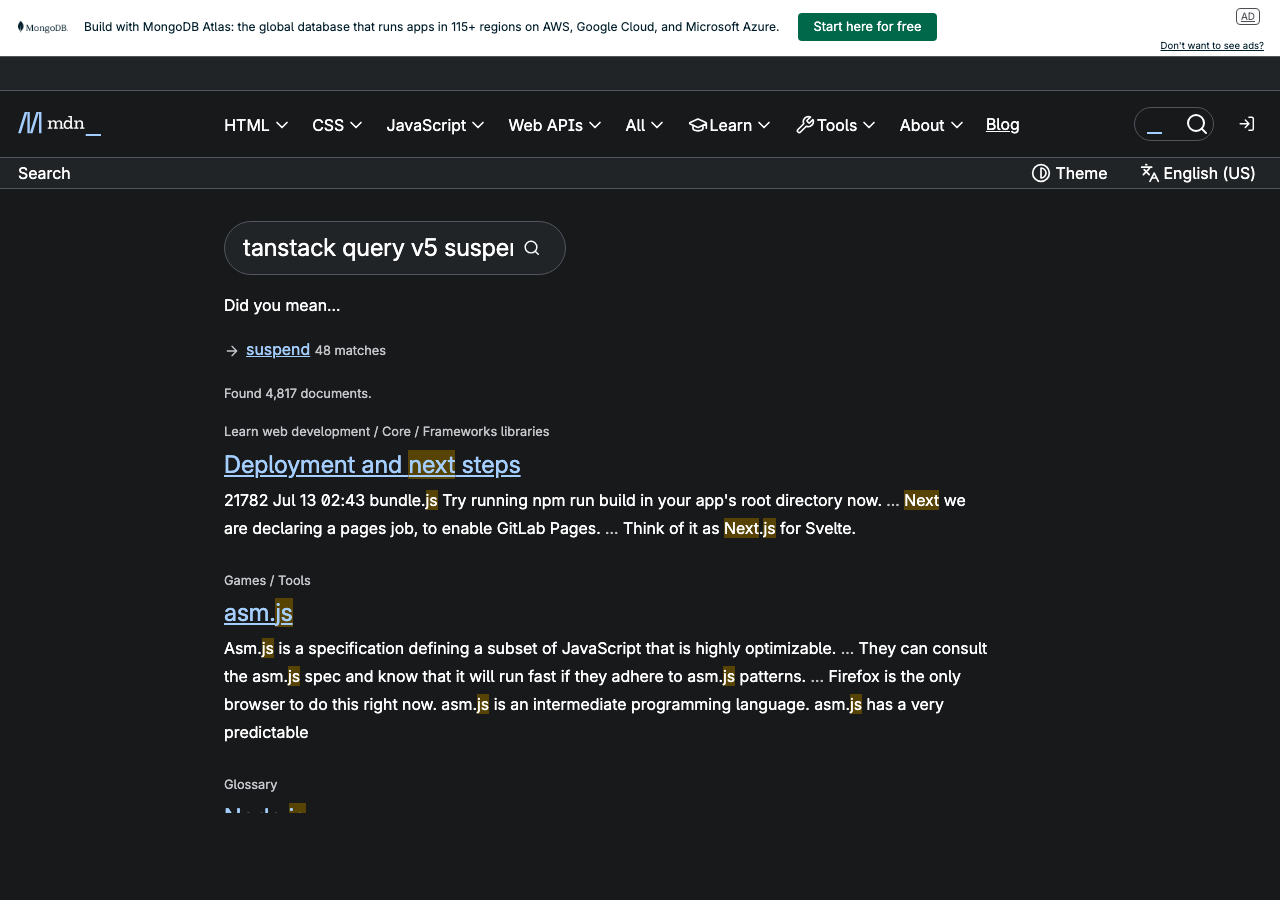This screenshot has height=900, width=1280.
Task: Click the theme switcher icon
Action: tap(1040, 173)
